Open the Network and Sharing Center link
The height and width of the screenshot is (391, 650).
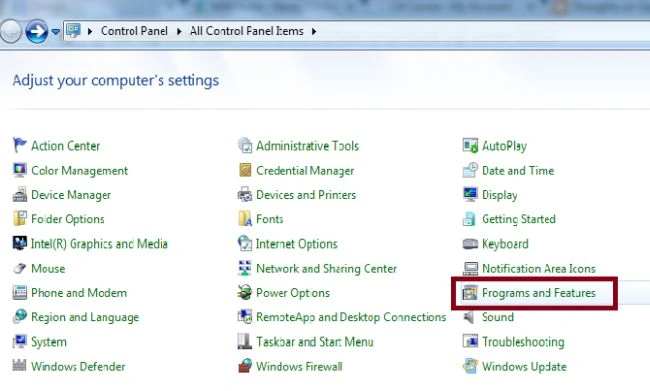326,269
